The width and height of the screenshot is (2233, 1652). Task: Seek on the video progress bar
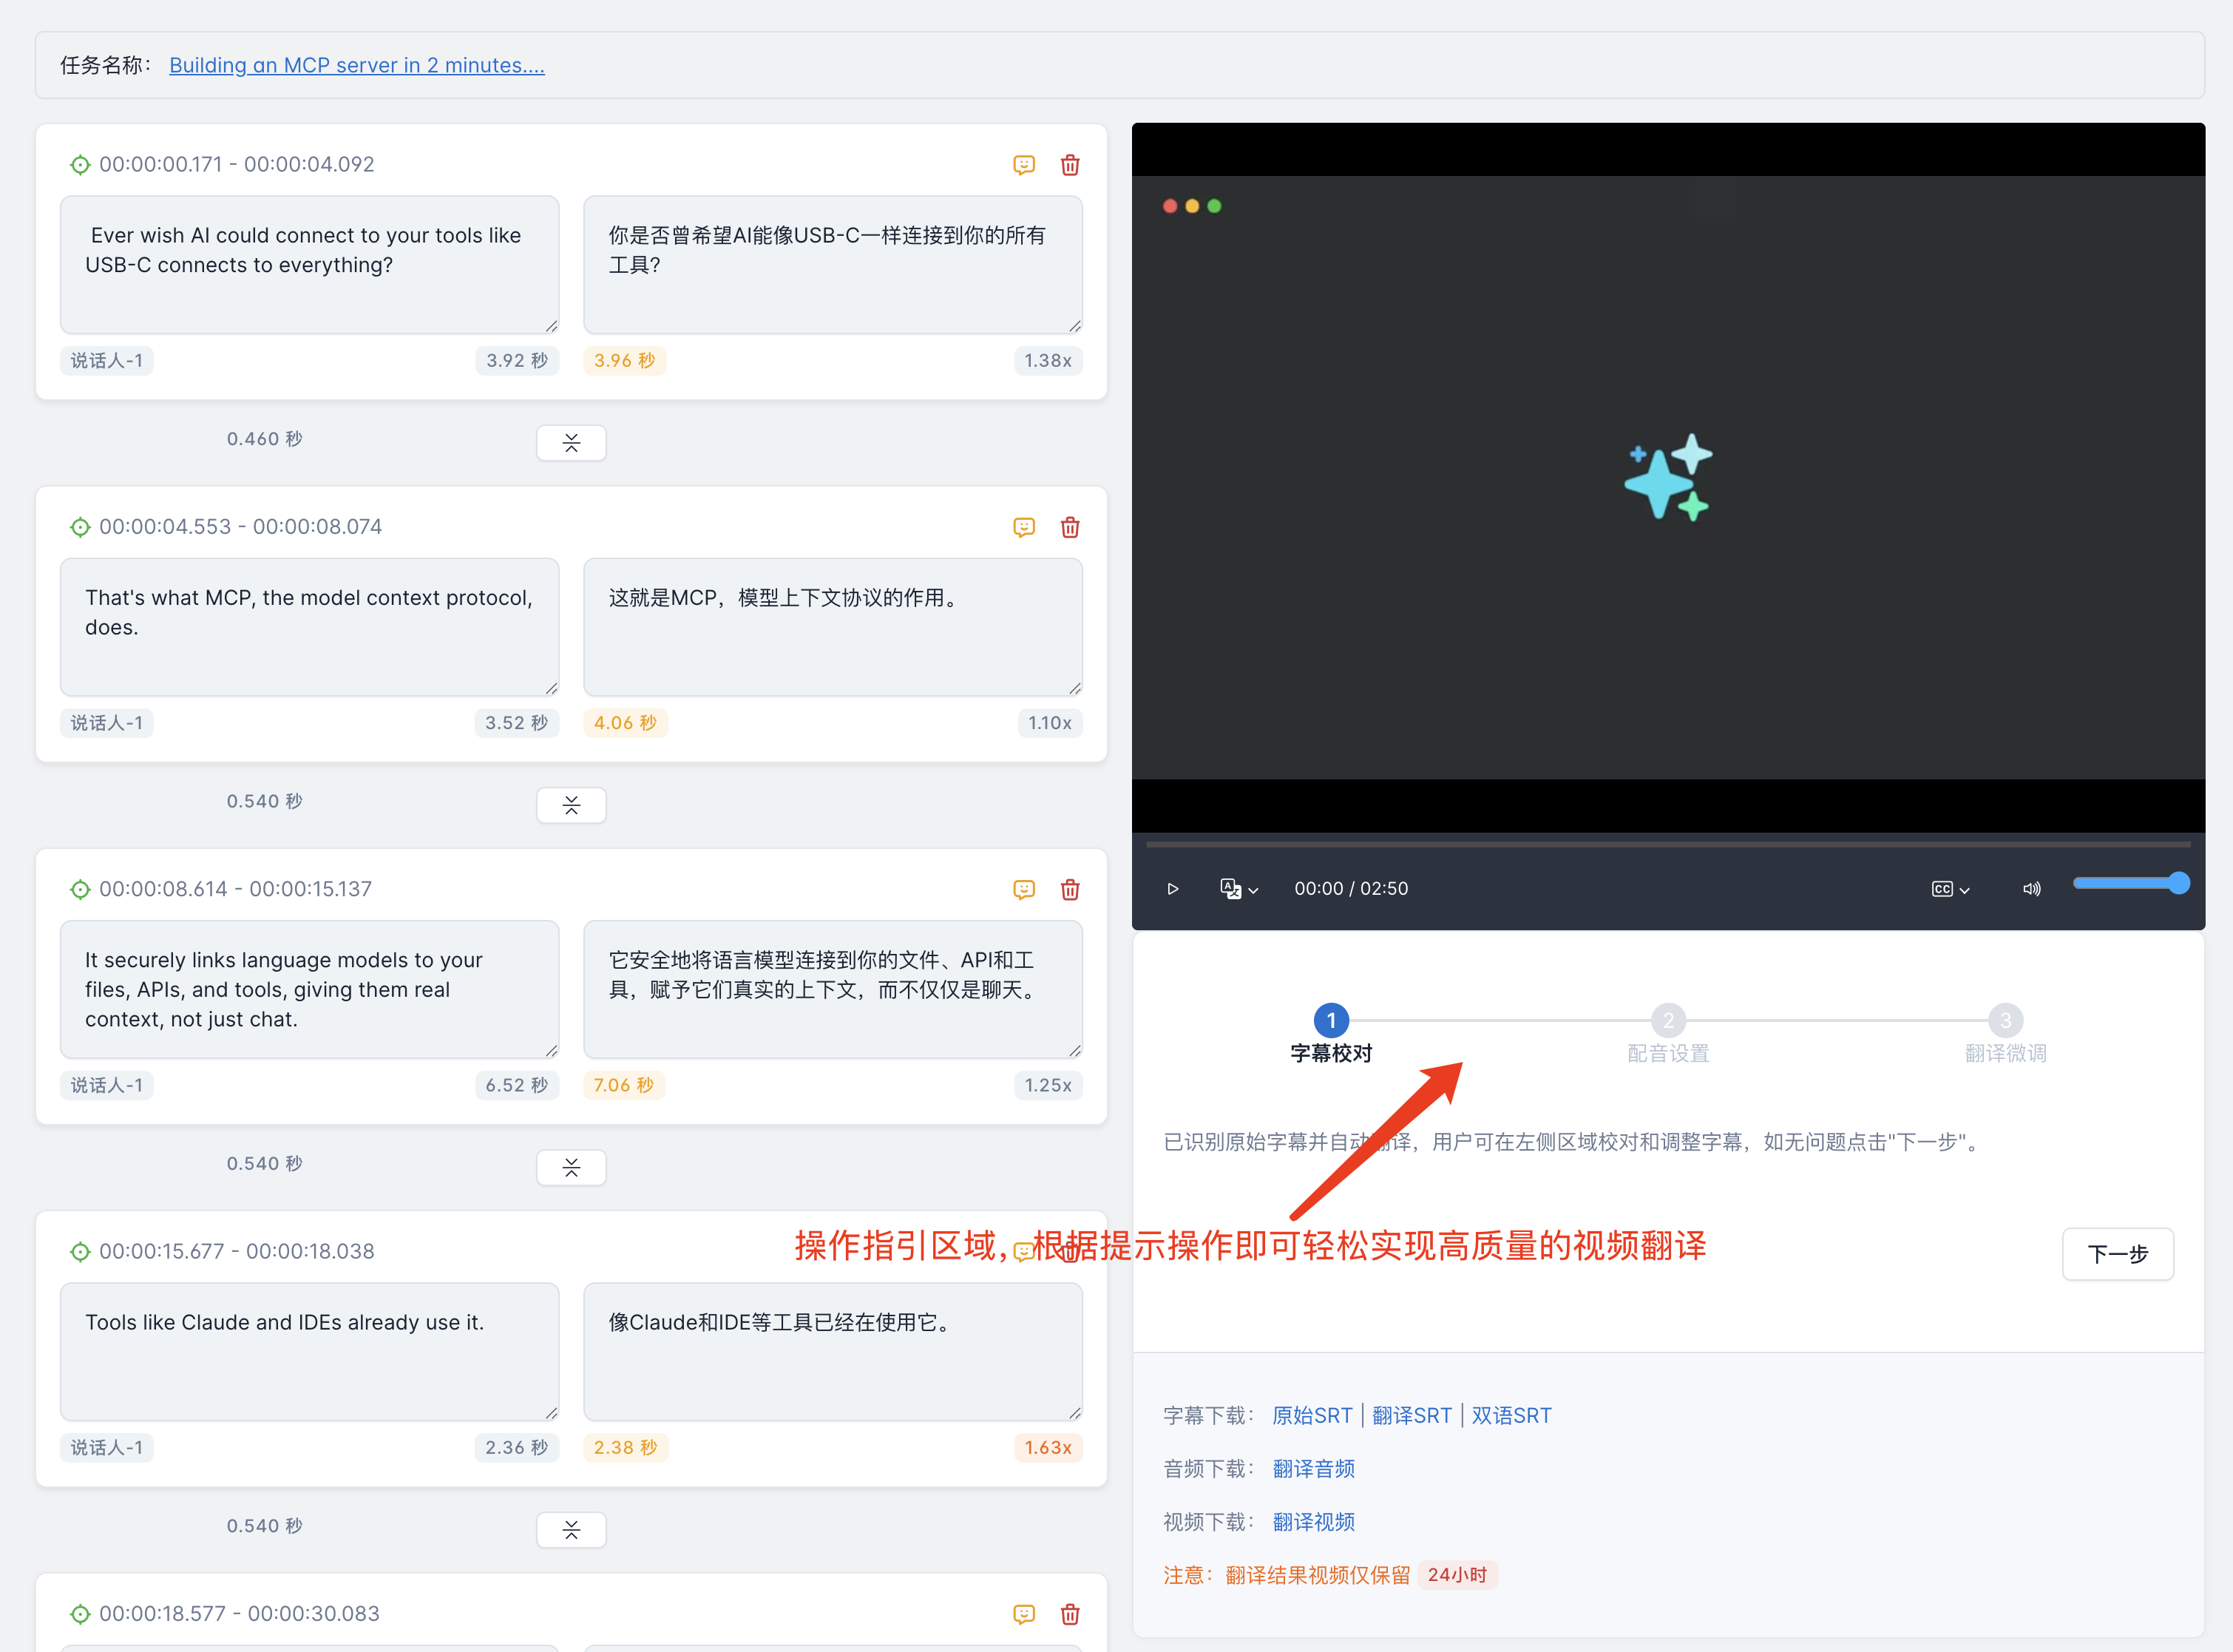(x=1668, y=844)
